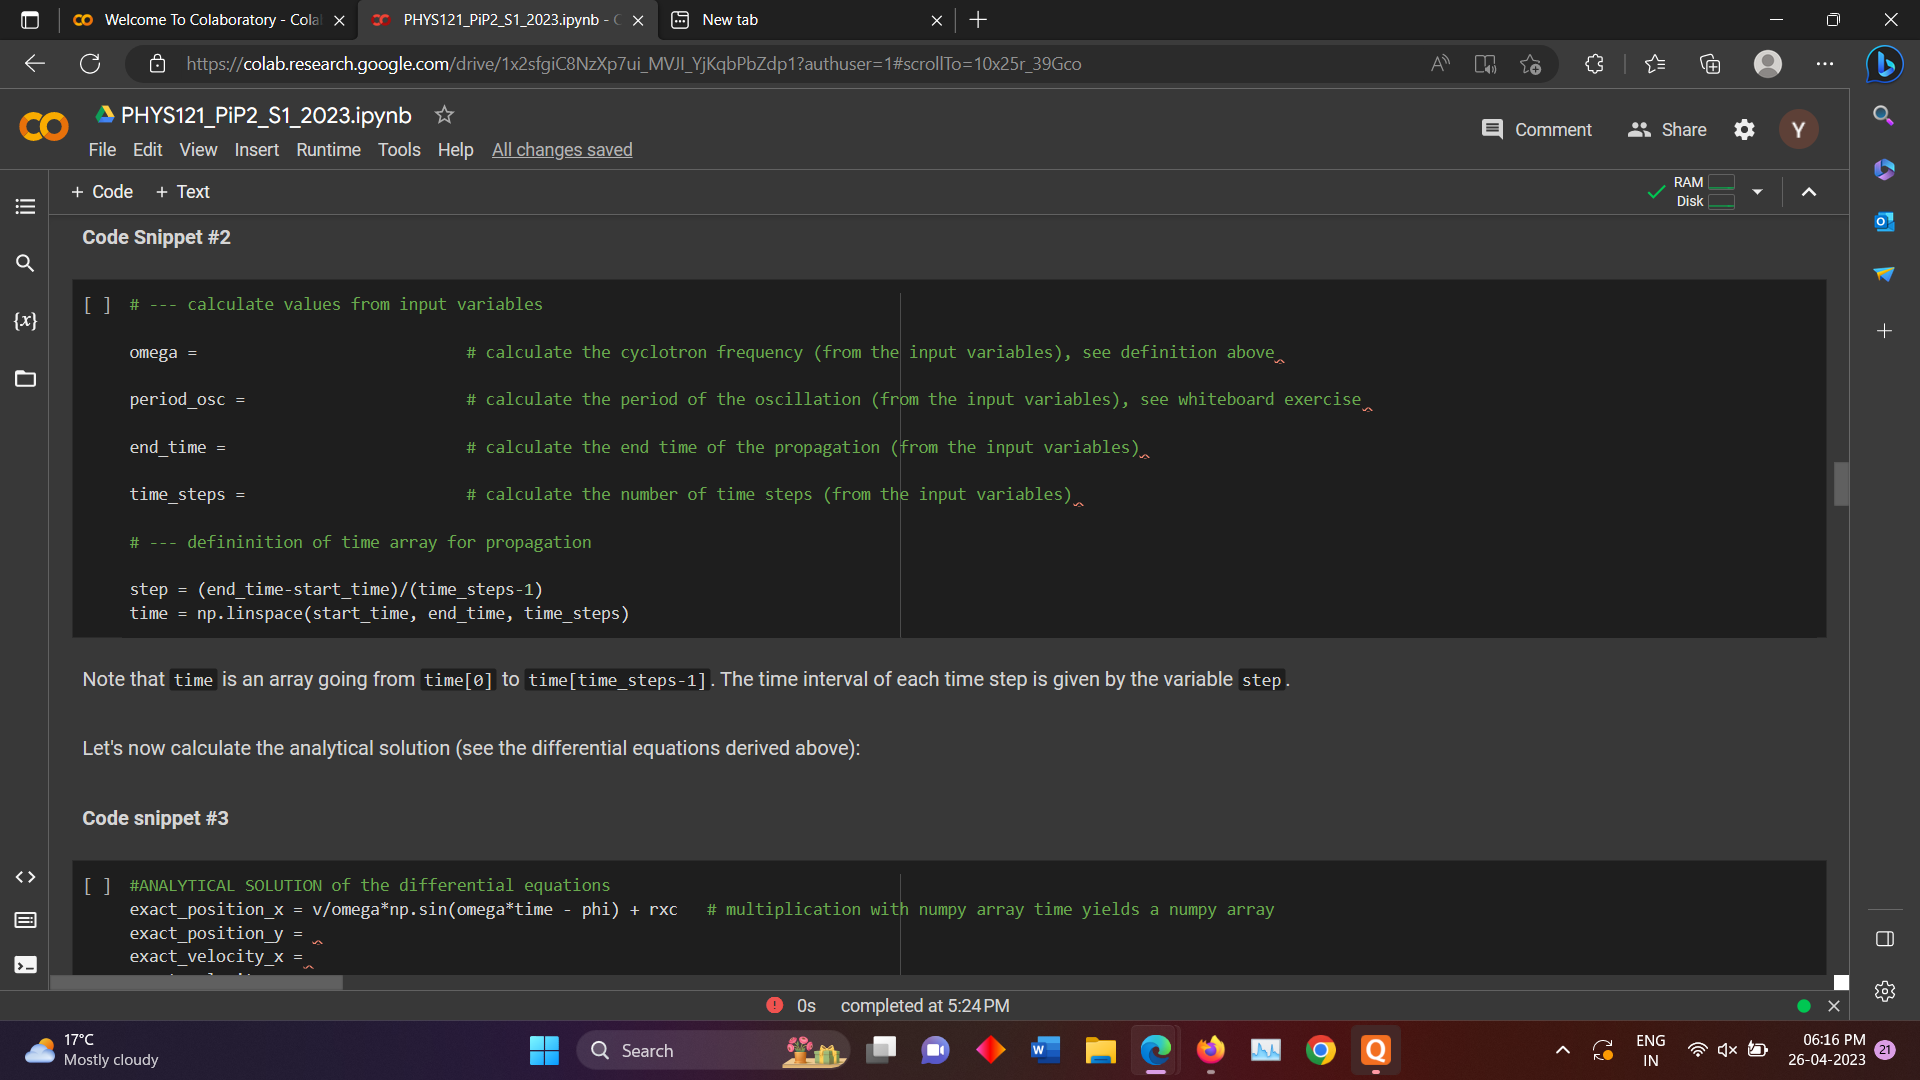Open the File menu
The height and width of the screenshot is (1080, 1920).
click(102, 150)
